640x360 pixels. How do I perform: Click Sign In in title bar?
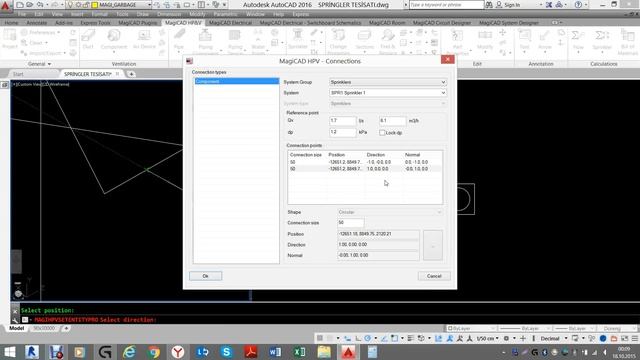pos(511,5)
